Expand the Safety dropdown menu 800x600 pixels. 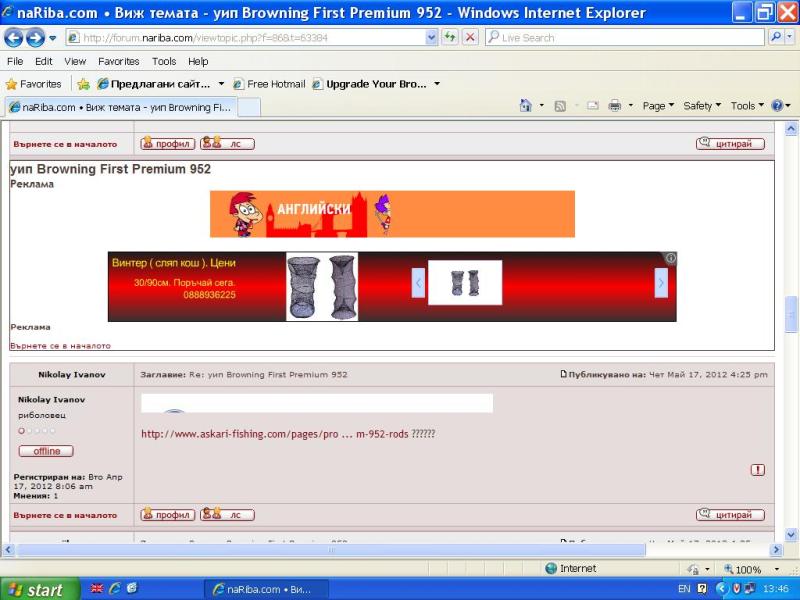point(702,106)
